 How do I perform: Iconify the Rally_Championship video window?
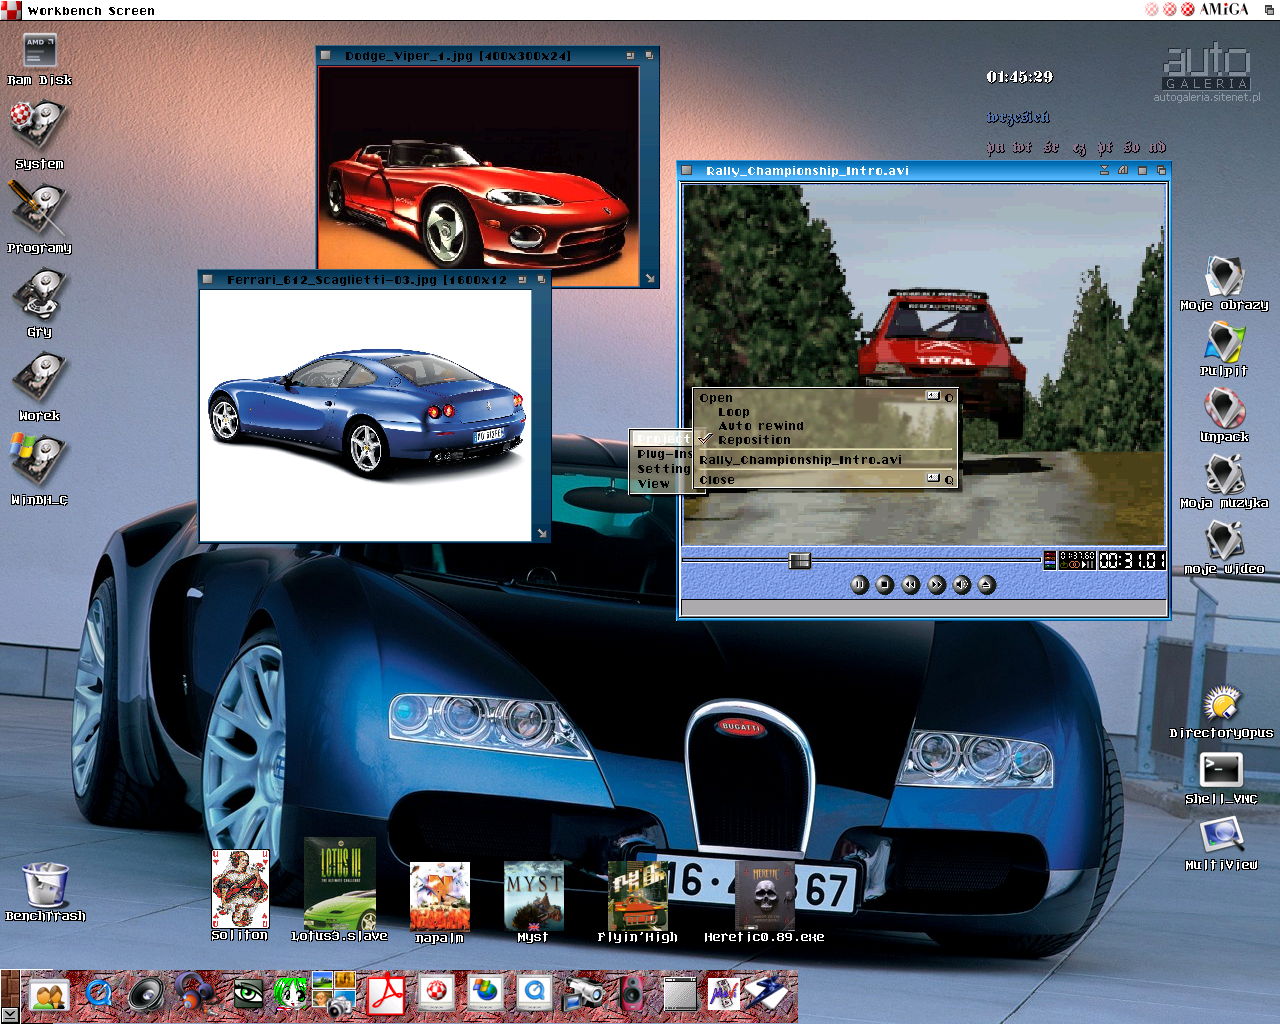pos(1105,171)
